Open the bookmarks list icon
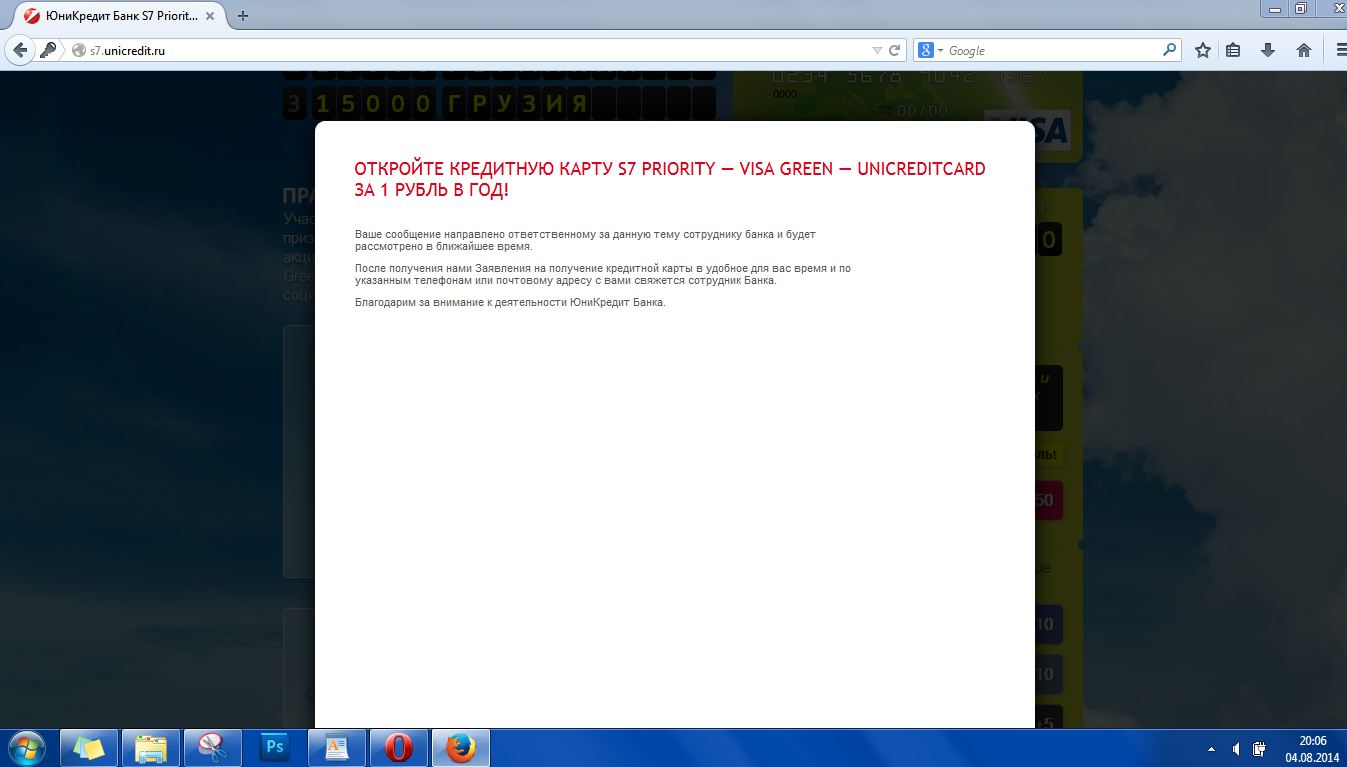Viewport: 1347px width, 767px height. (1234, 50)
